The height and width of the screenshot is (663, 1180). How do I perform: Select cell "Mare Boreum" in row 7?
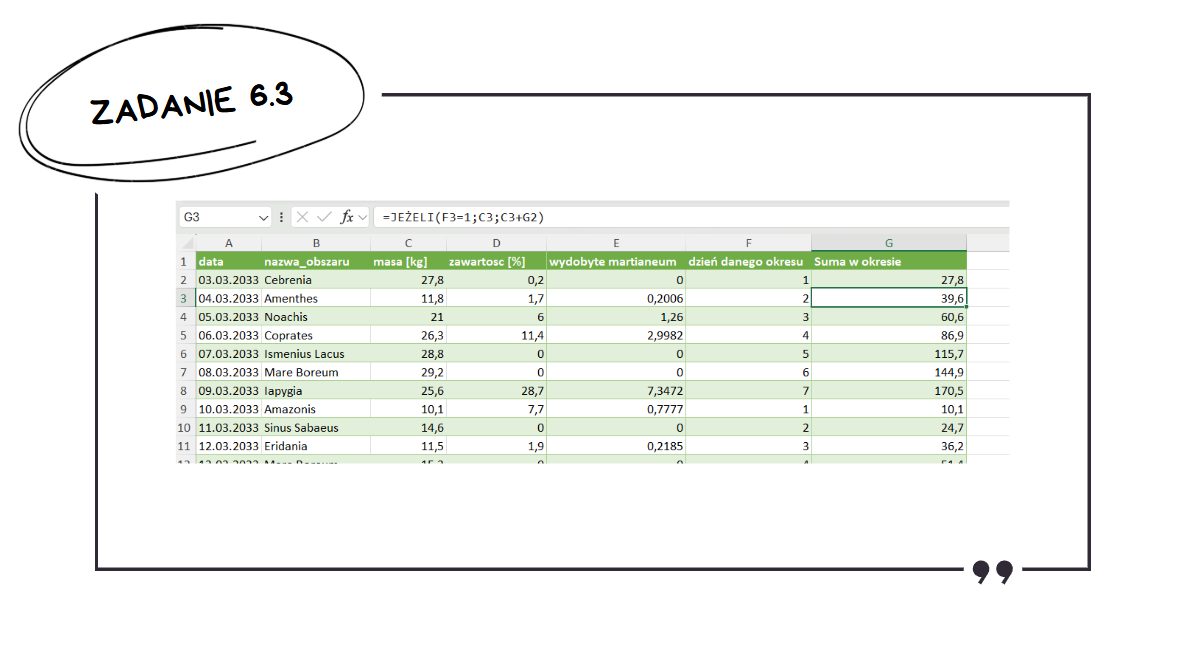[x=316, y=373]
